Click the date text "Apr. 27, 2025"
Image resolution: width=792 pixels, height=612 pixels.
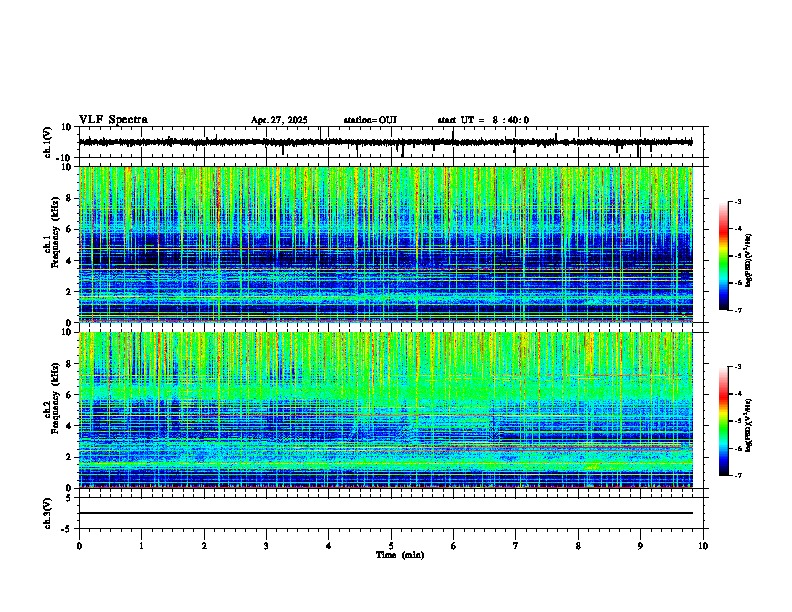coord(279,120)
